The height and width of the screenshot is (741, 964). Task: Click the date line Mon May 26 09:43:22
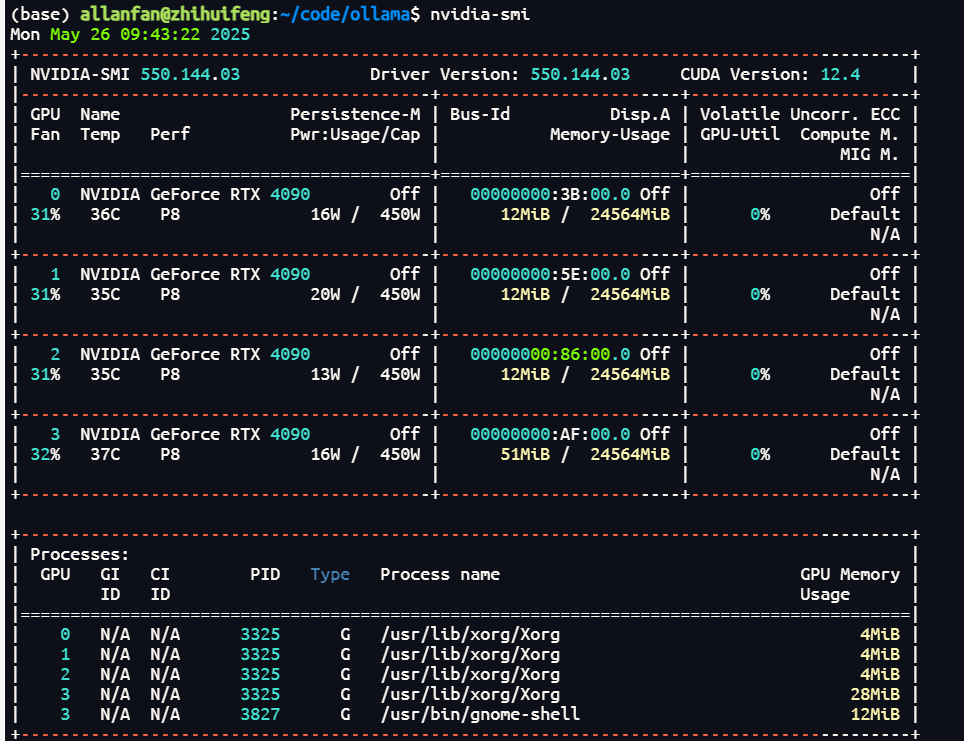point(130,34)
